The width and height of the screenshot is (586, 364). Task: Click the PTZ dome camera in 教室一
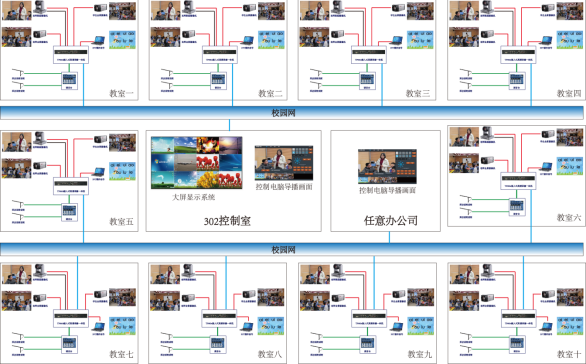pos(40,7)
